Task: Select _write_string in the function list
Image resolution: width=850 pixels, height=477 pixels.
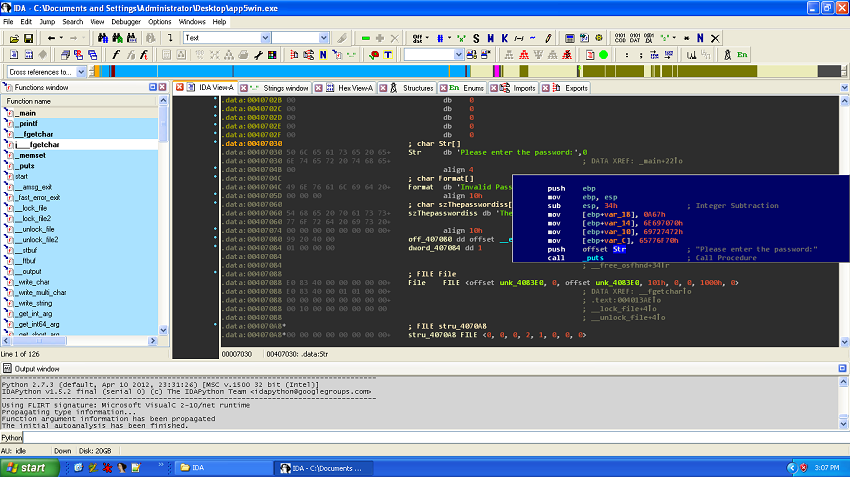Action: [34, 303]
